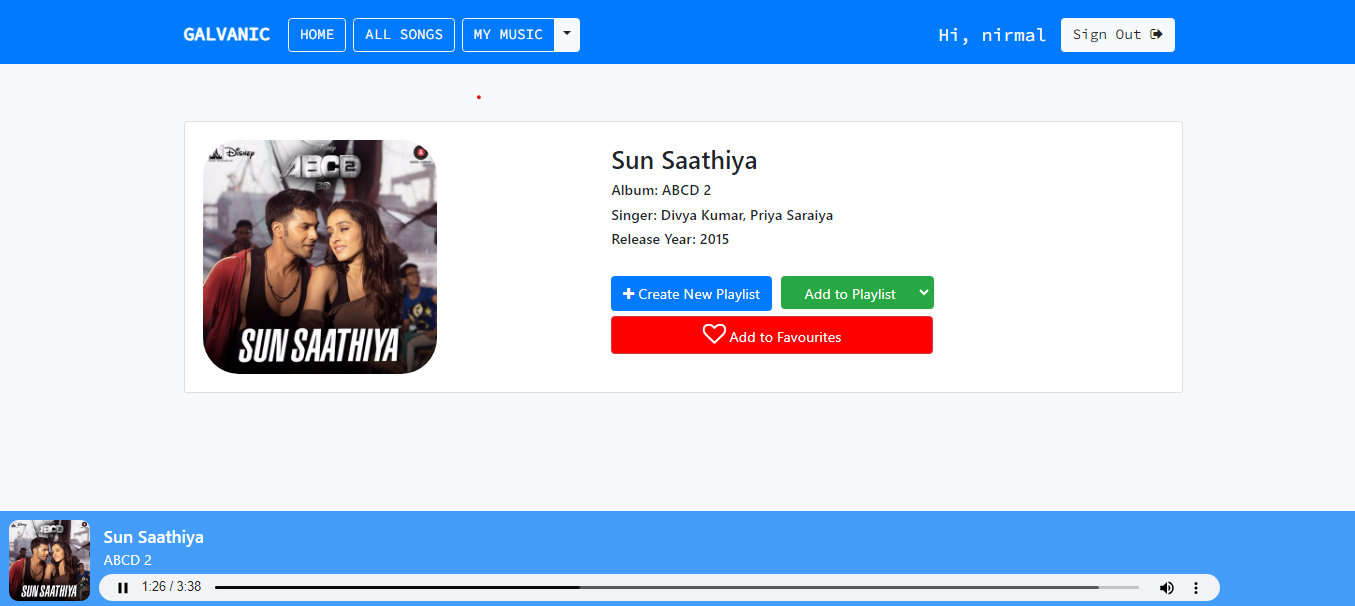This screenshot has height=606, width=1355.
Task: Click the Sun Saathiya song title heading
Action: point(684,160)
